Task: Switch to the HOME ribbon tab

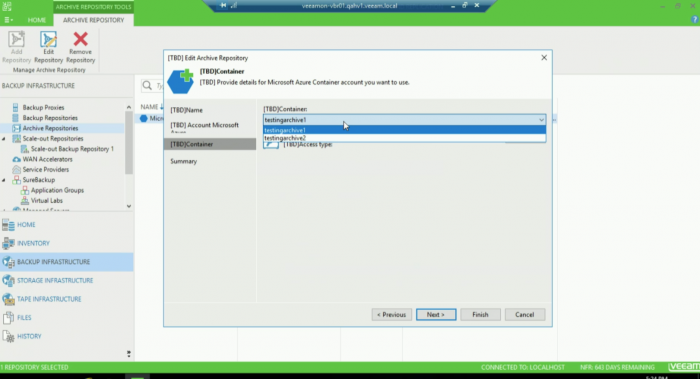Action: coord(37,20)
